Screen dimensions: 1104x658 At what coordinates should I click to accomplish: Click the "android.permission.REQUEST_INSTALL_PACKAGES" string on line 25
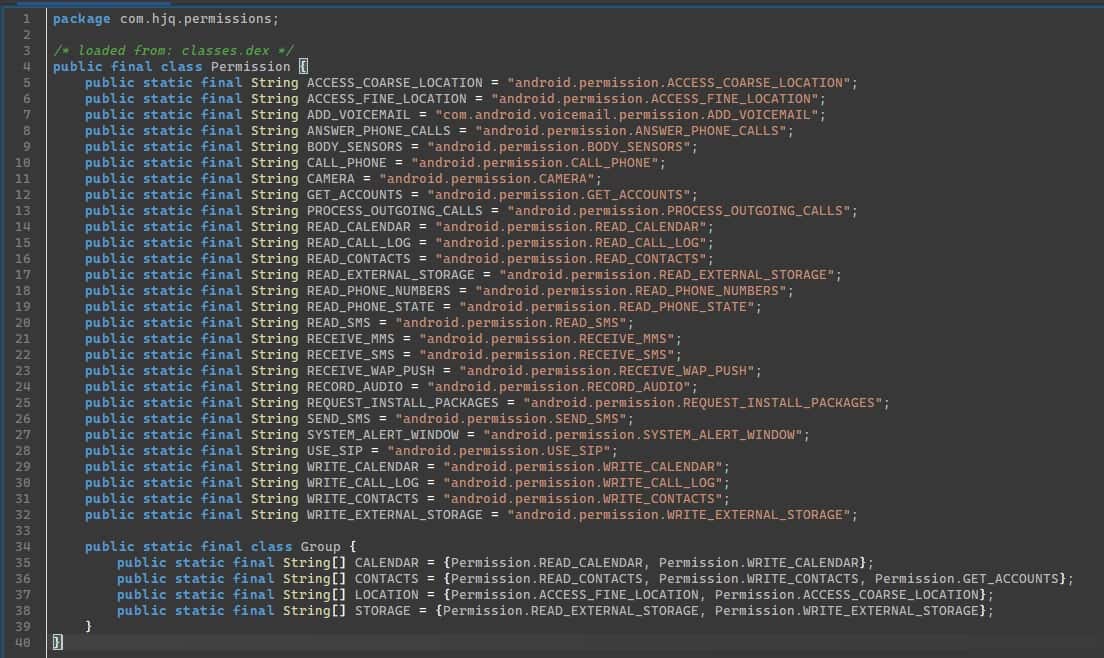click(x=703, y=403)
